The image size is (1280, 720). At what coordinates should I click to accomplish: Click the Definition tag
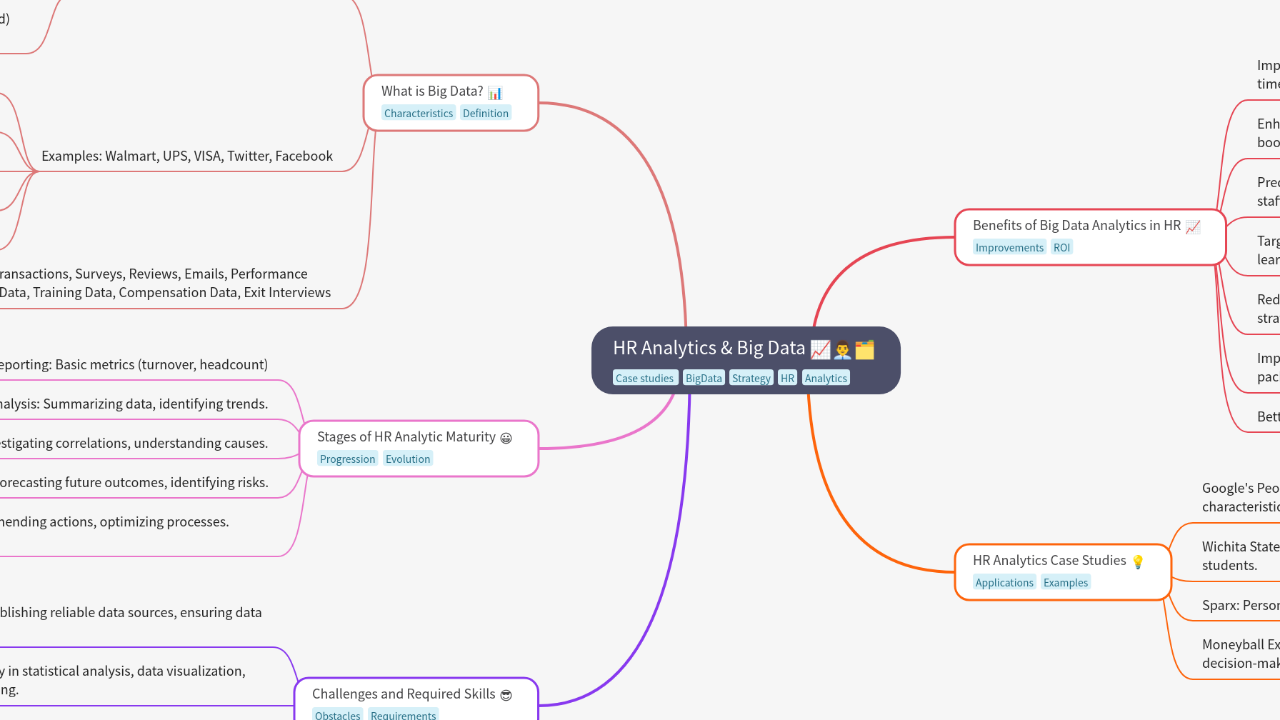(x=486, y=113)
